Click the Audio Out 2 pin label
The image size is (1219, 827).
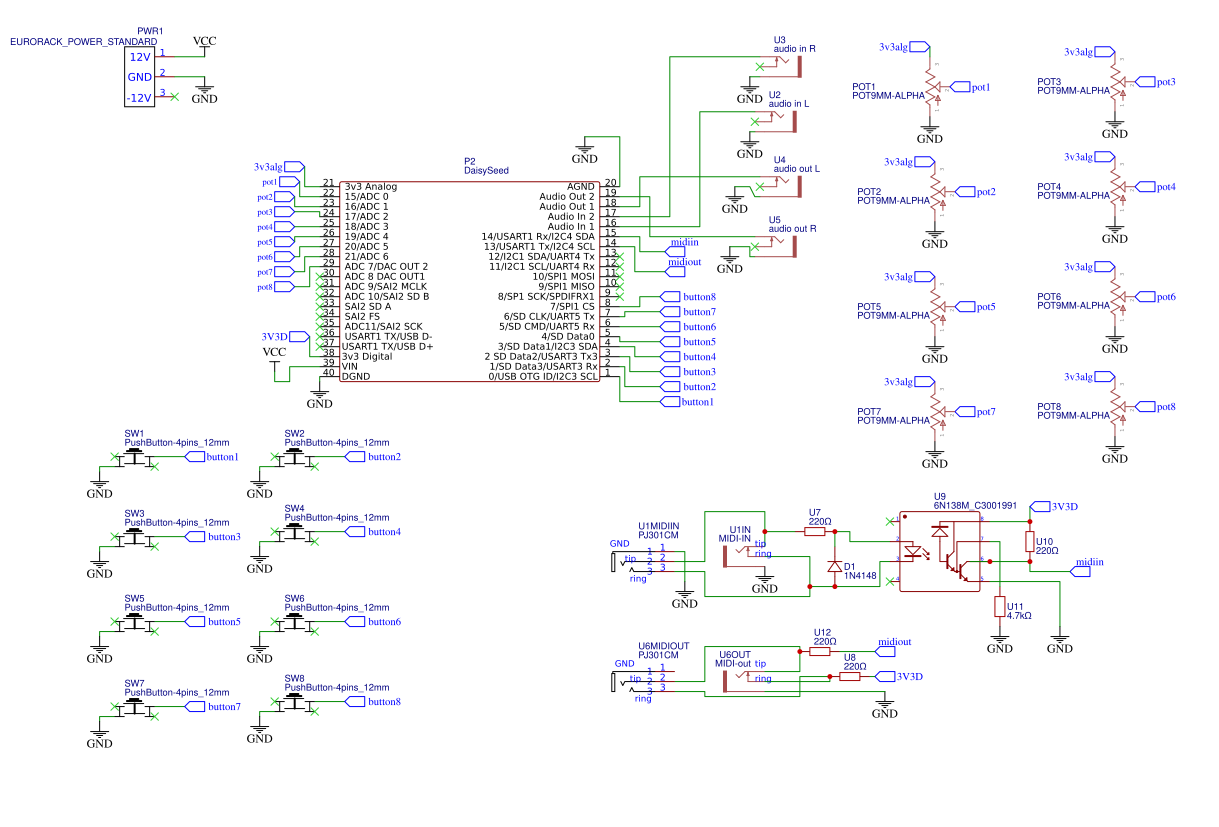[567, 196]
